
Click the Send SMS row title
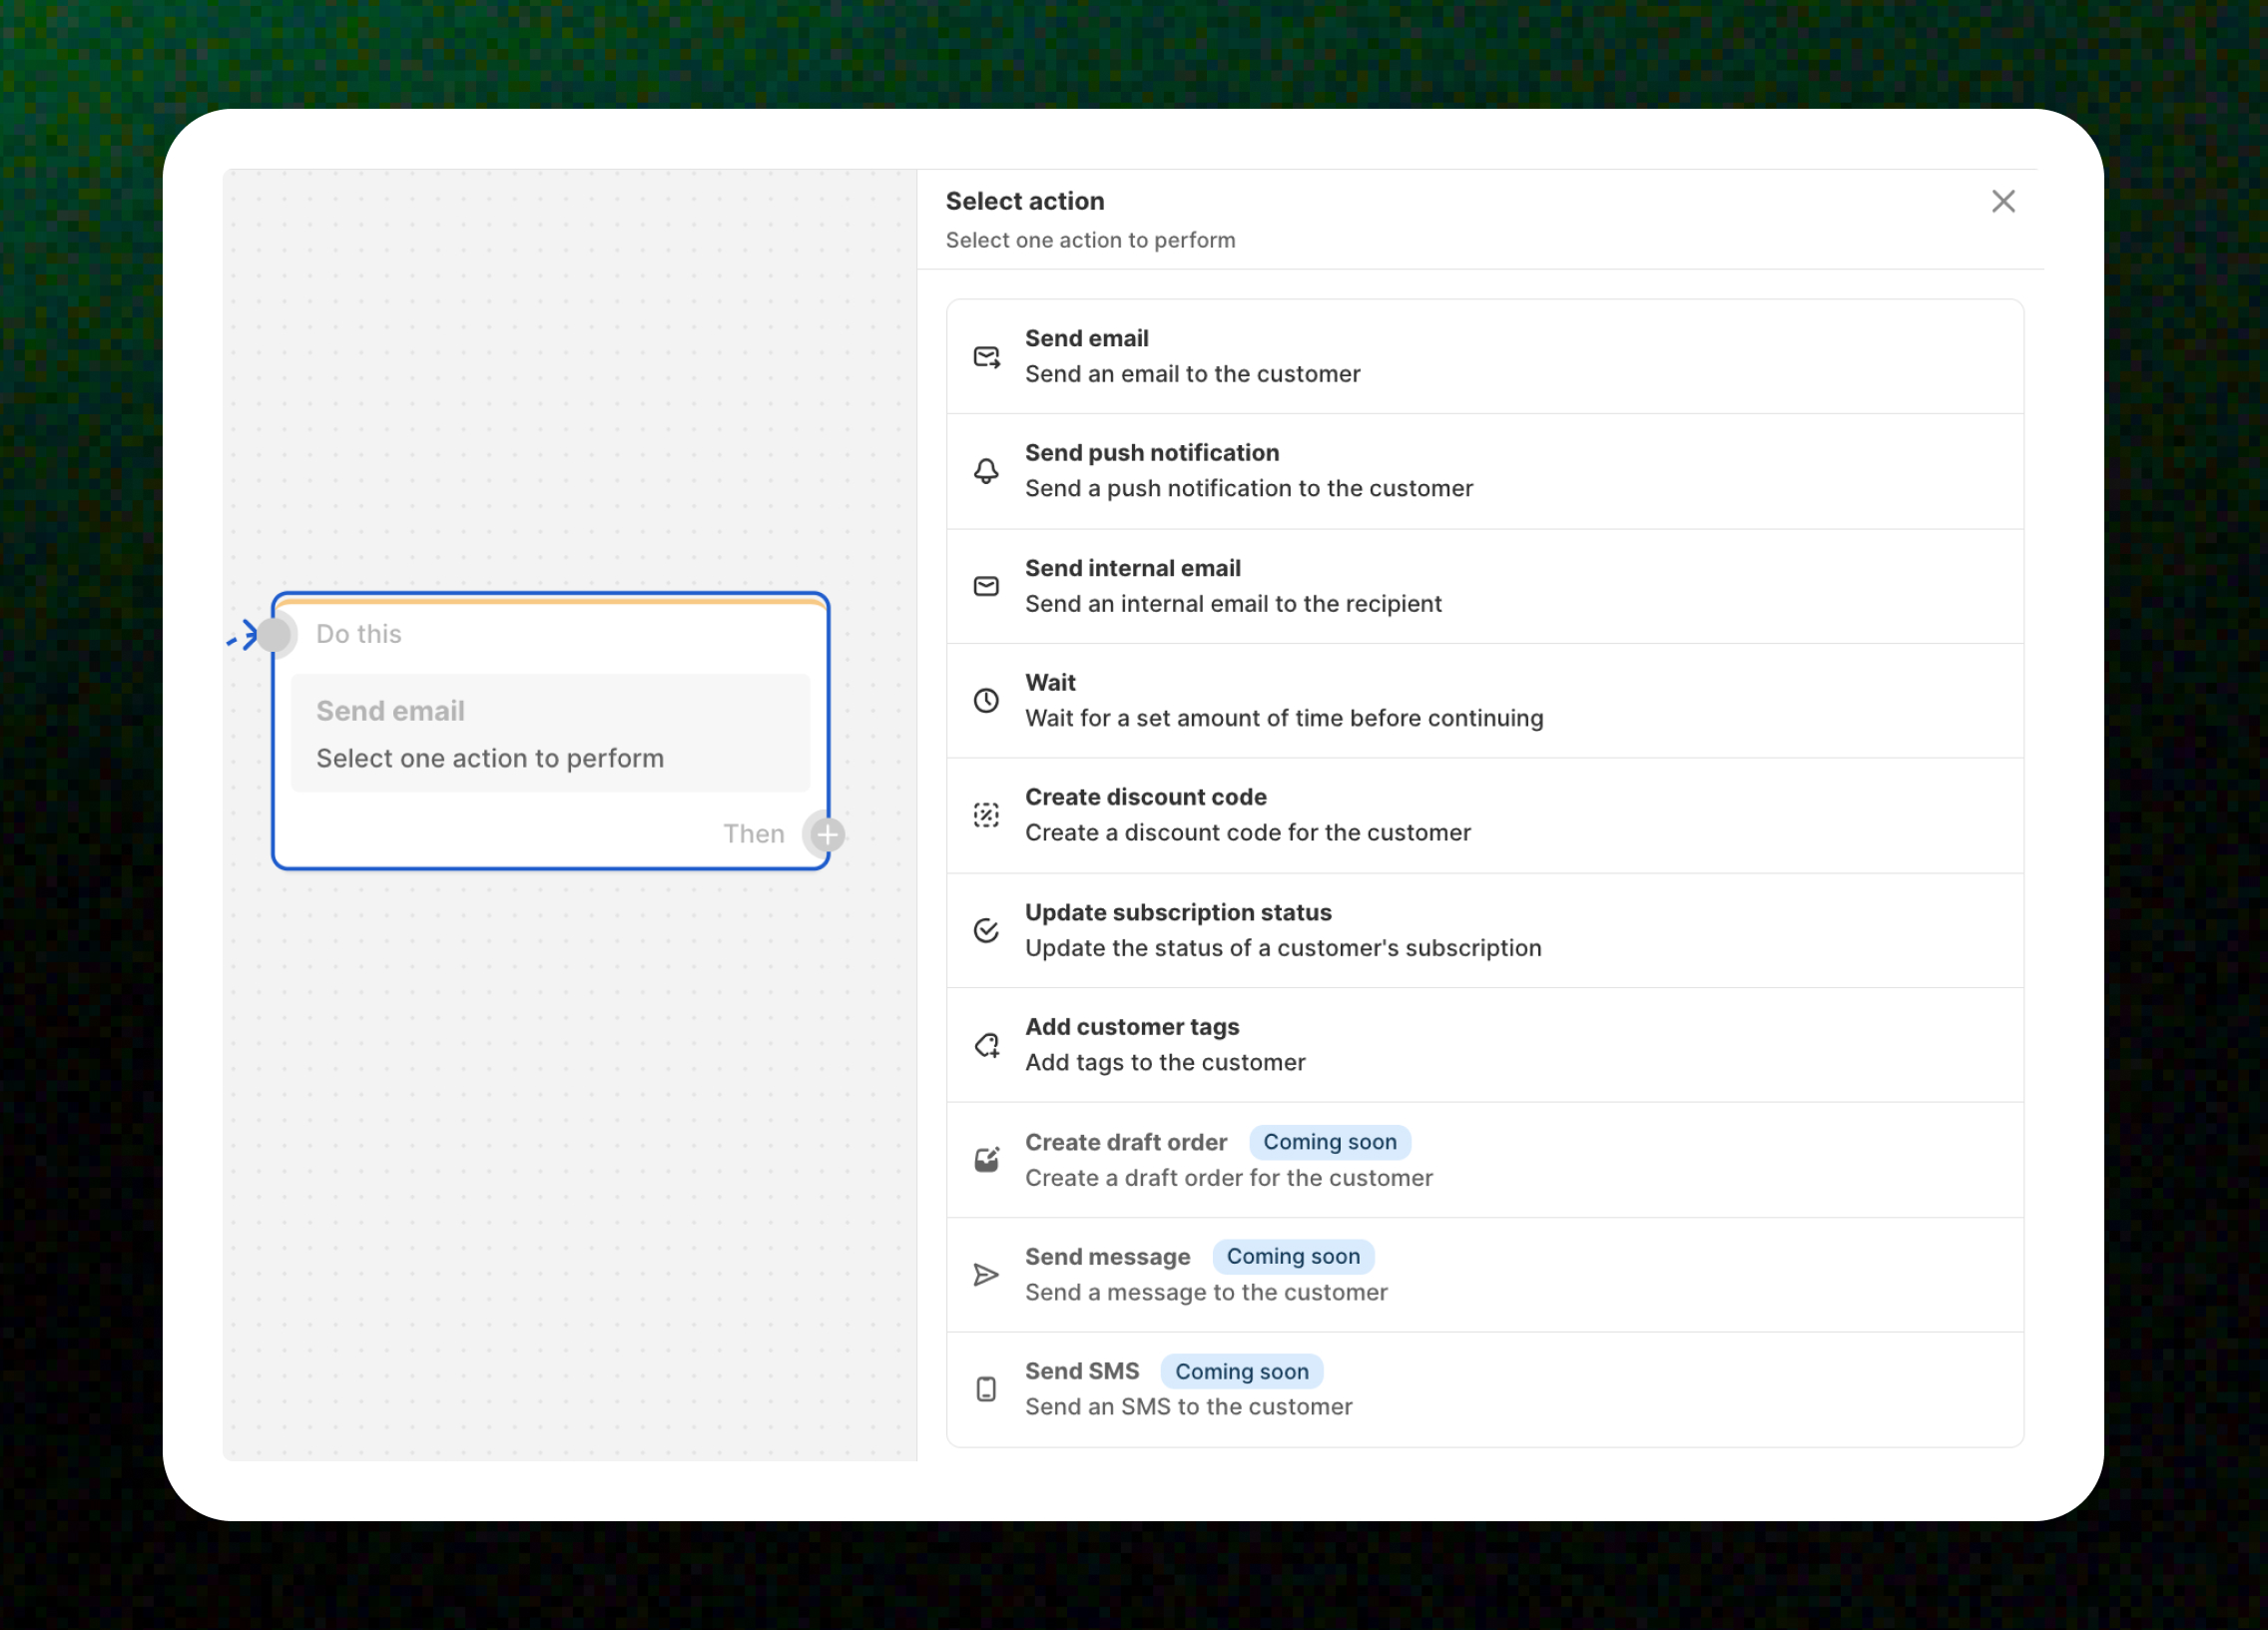pyautogui.click(x=1081, y=1371)
